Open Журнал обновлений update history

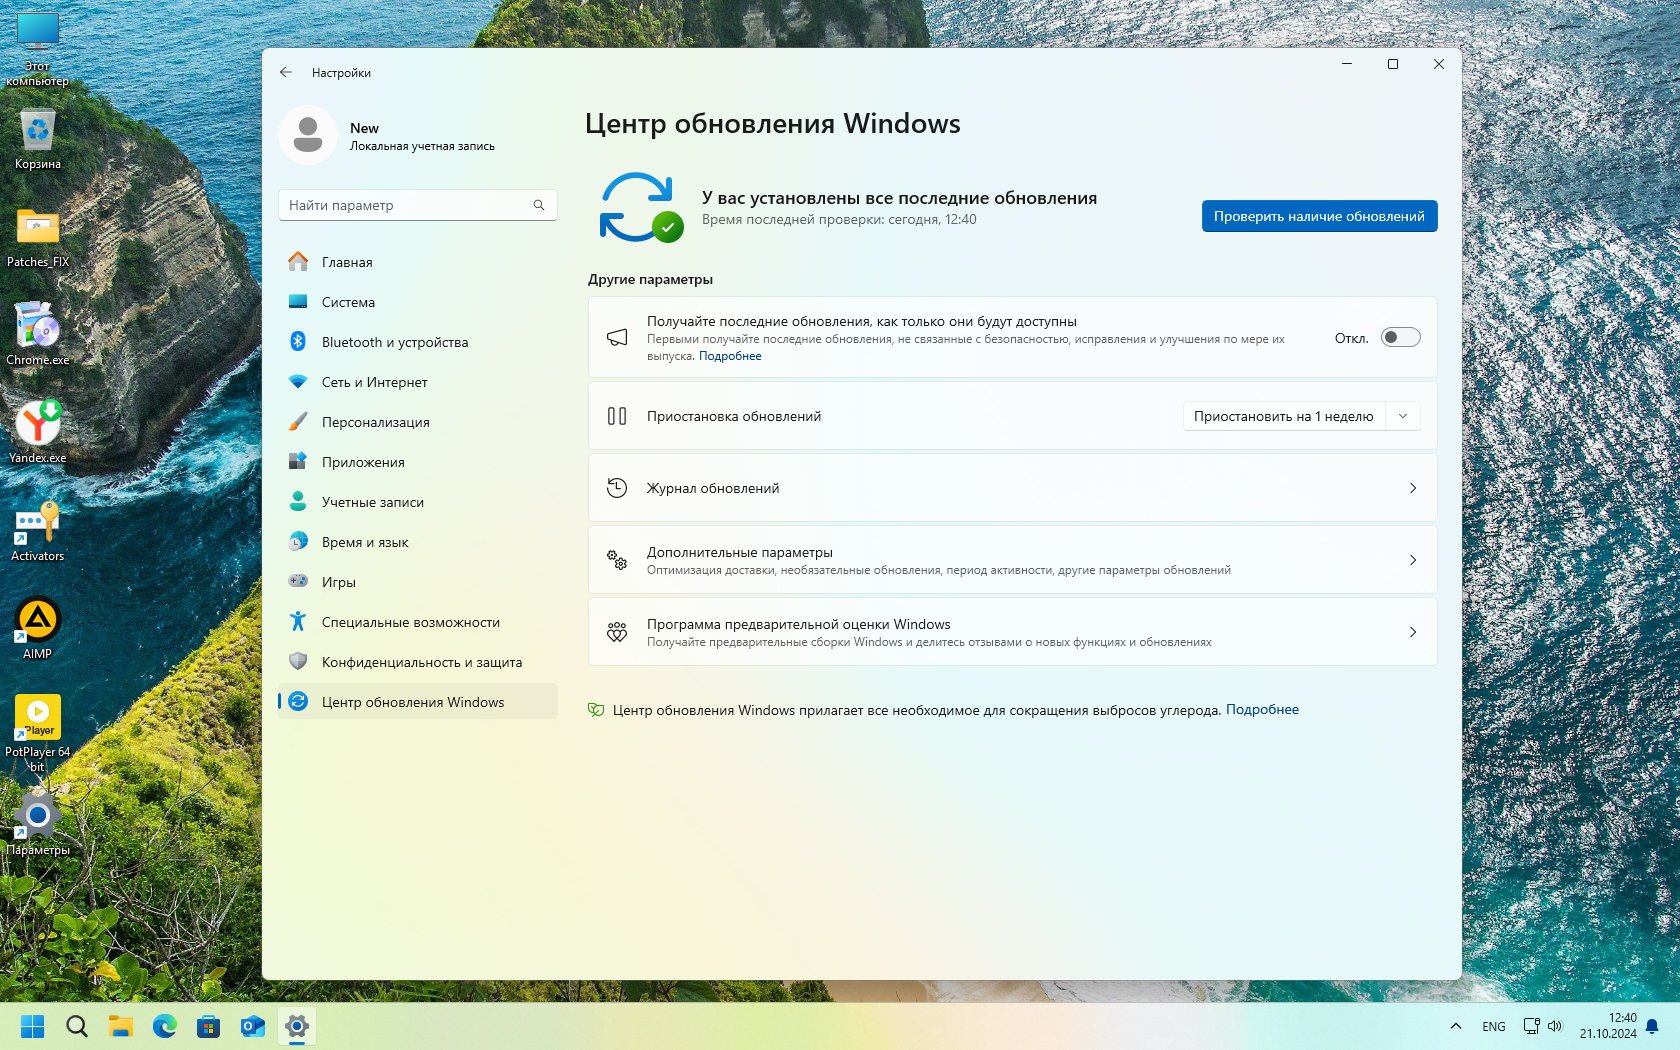1012,488
